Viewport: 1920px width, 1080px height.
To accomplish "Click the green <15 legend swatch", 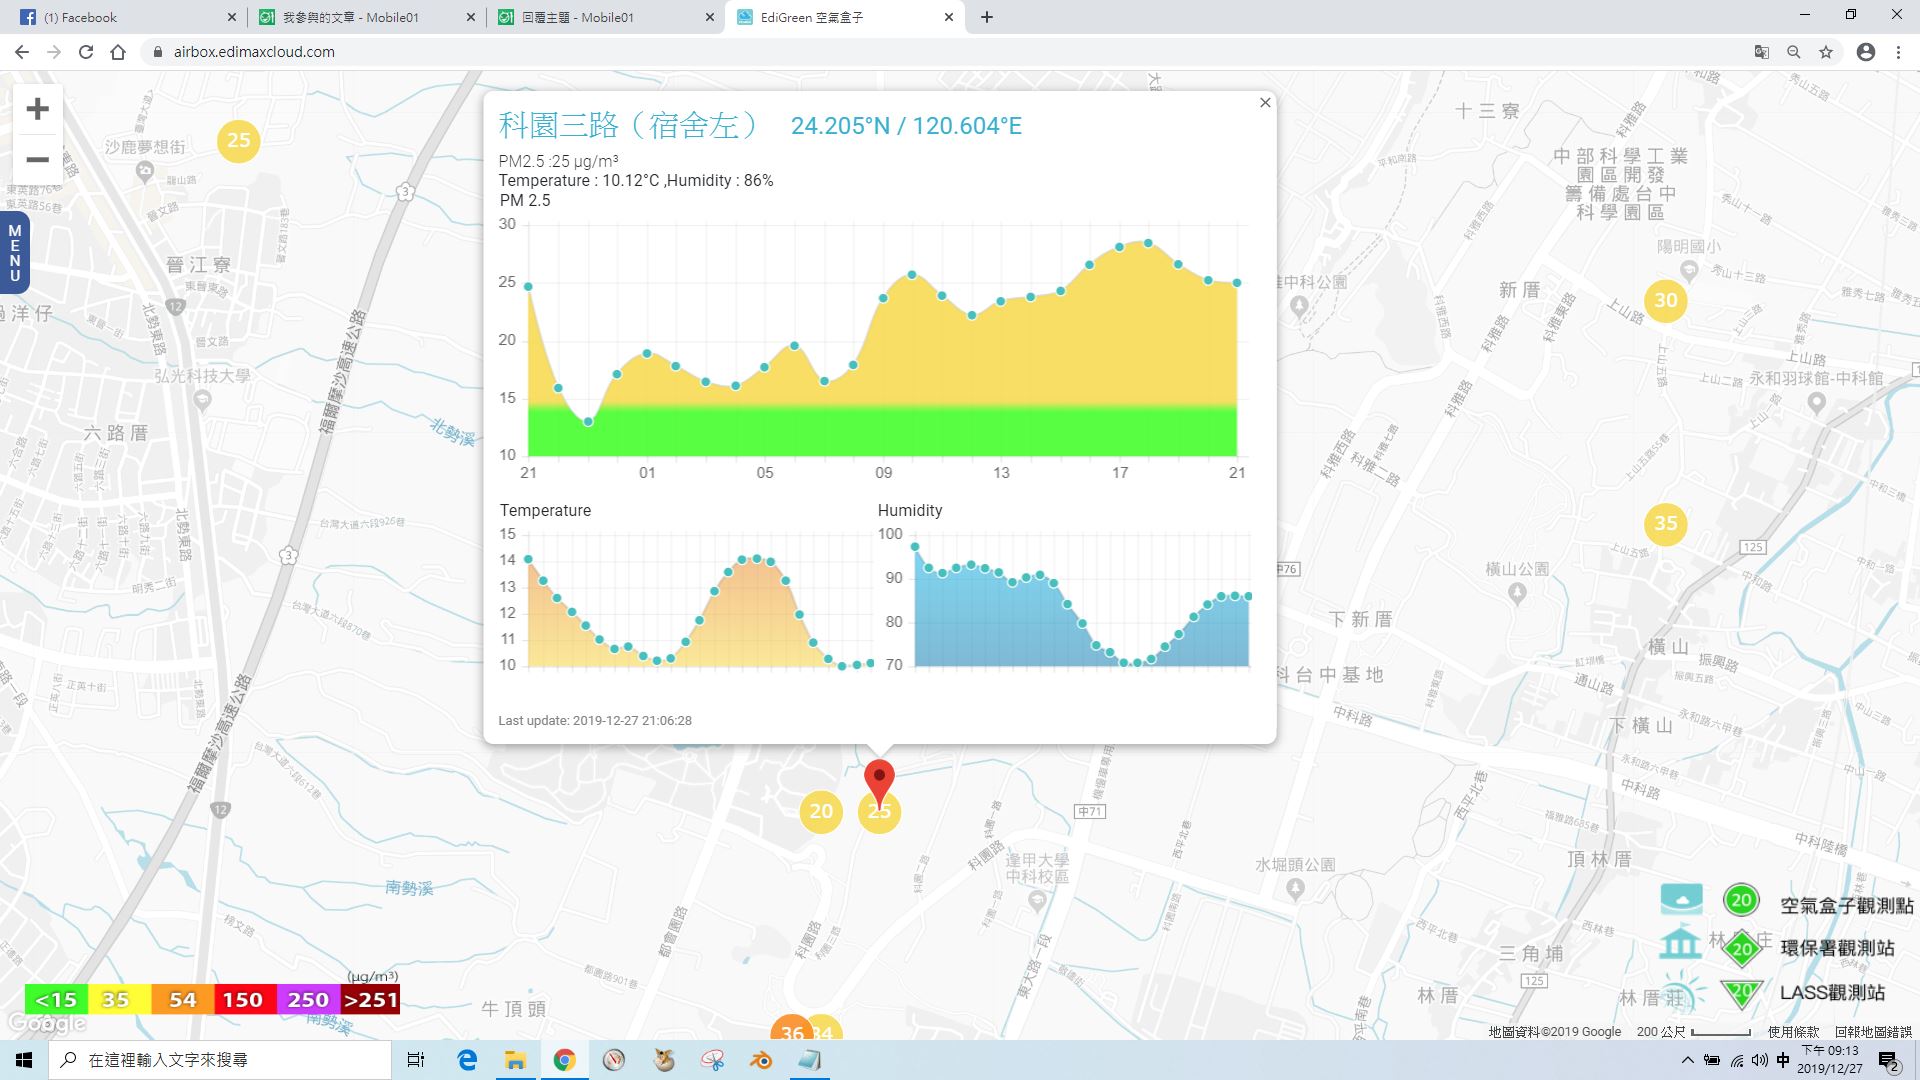I will (x=56, y=999).
